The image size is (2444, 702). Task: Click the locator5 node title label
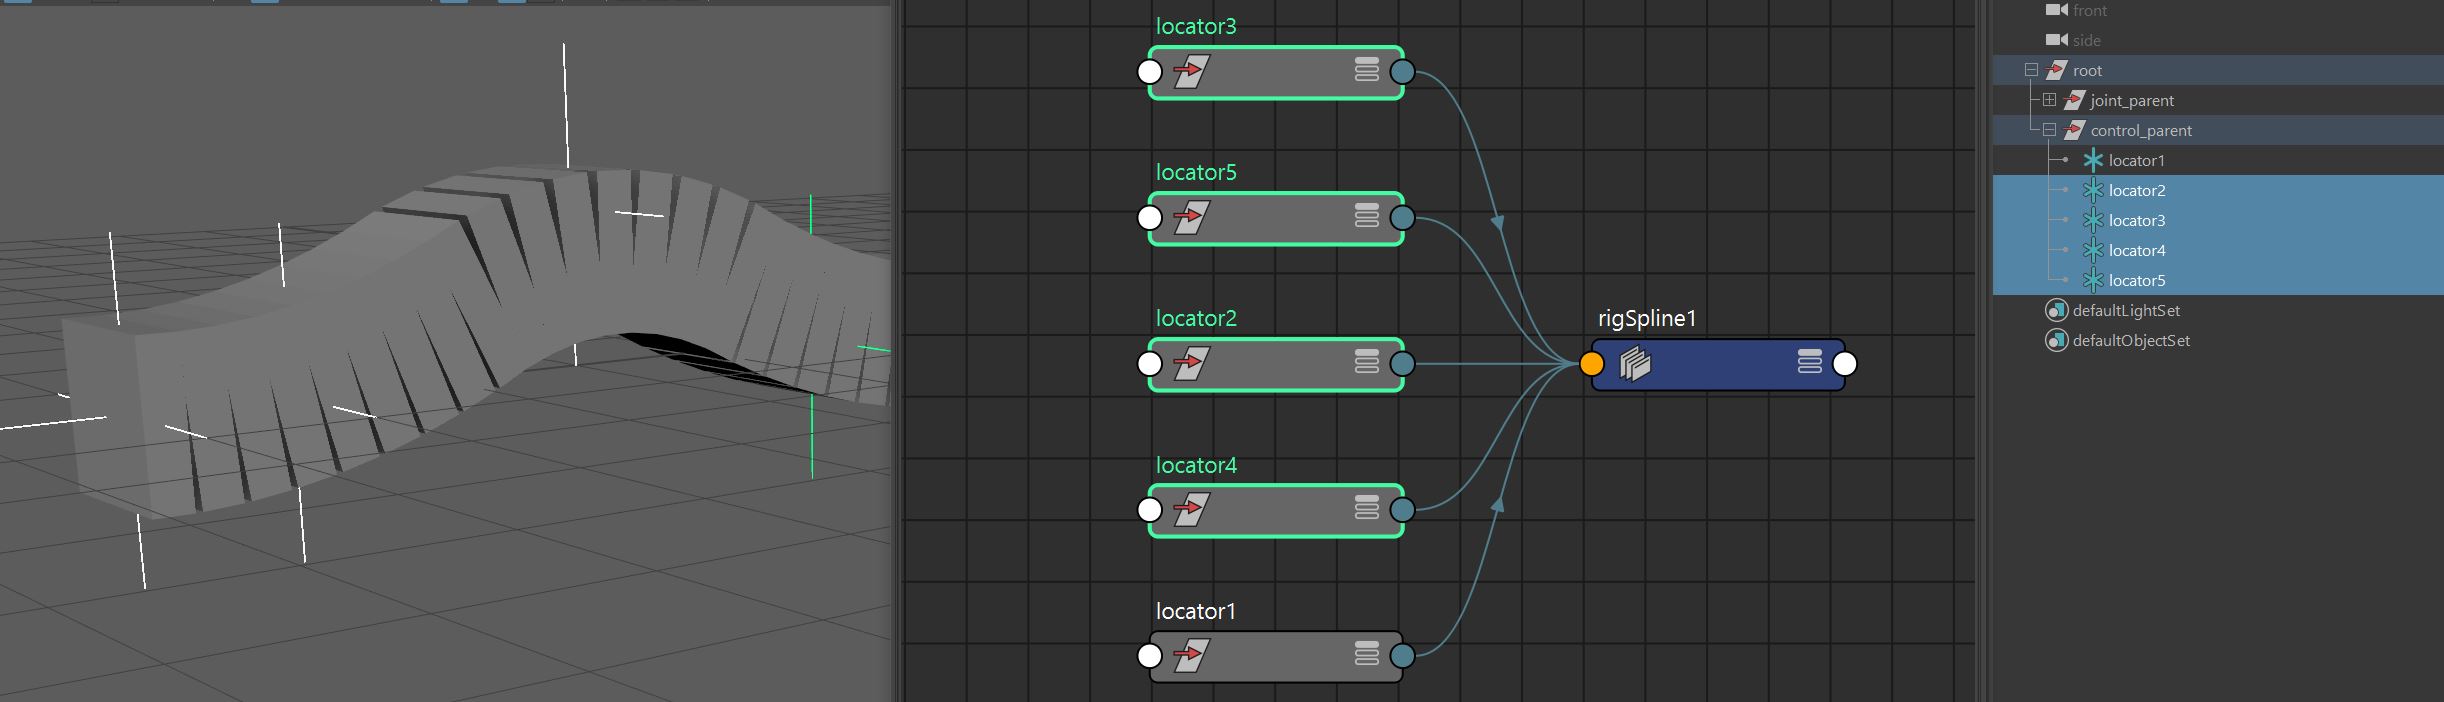[x=1196, y=172]
